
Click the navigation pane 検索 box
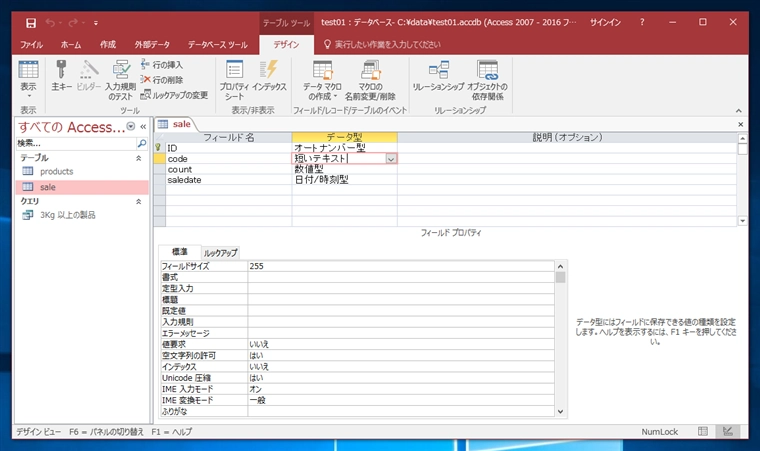click(76, 144)
